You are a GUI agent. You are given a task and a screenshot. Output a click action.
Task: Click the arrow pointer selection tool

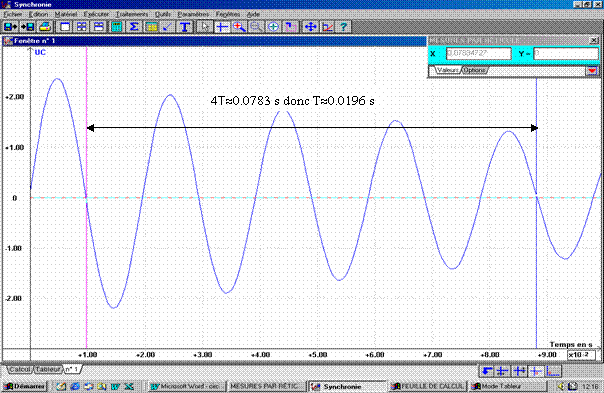[x=205, y=27]
